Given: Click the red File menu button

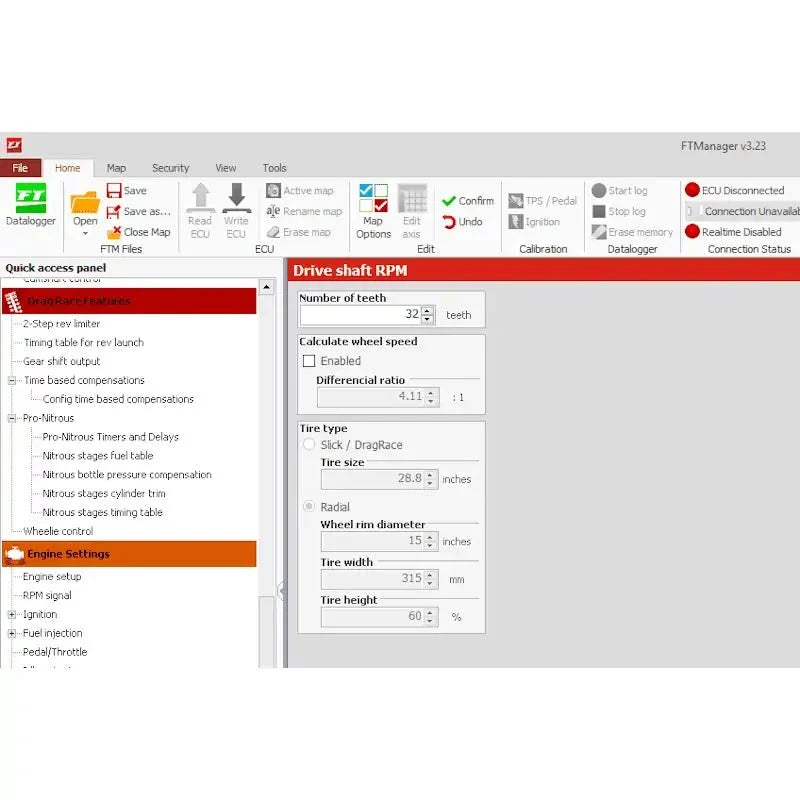Looking at the screenshot, I should point(20,168).
